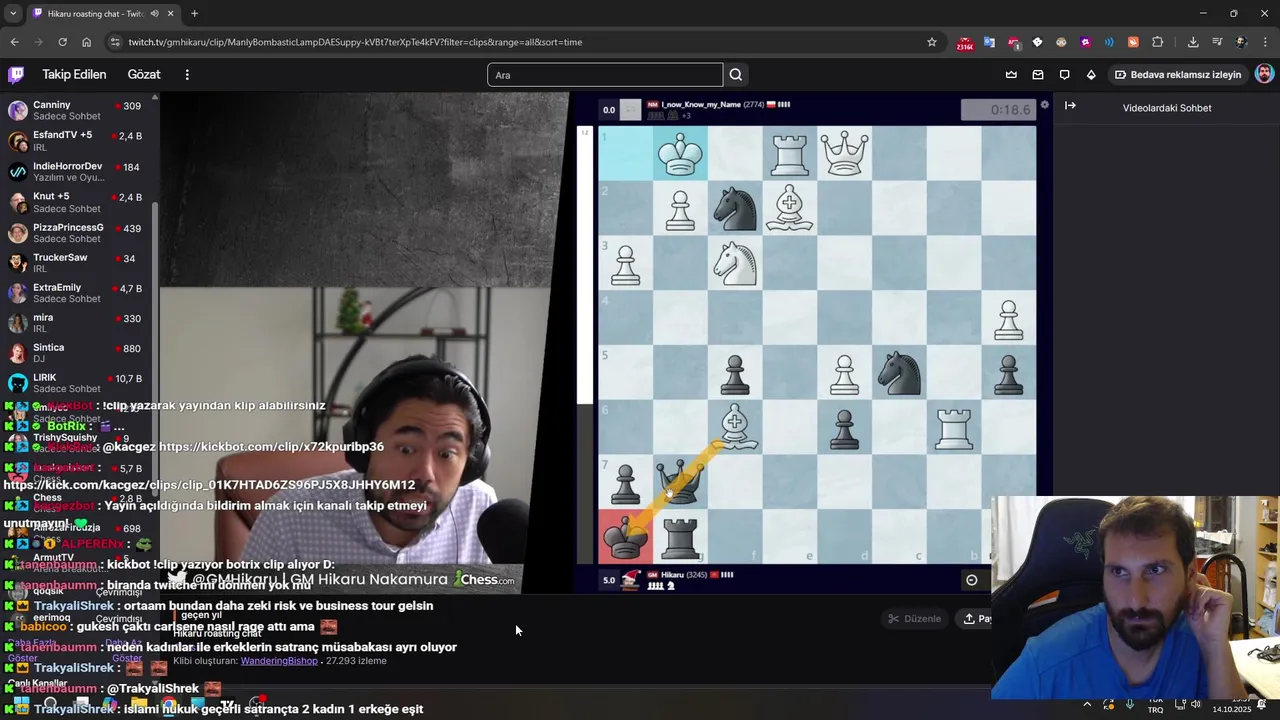Open the media controls icon
The height and width of the screenshot is (720, 1280).
1217,42
